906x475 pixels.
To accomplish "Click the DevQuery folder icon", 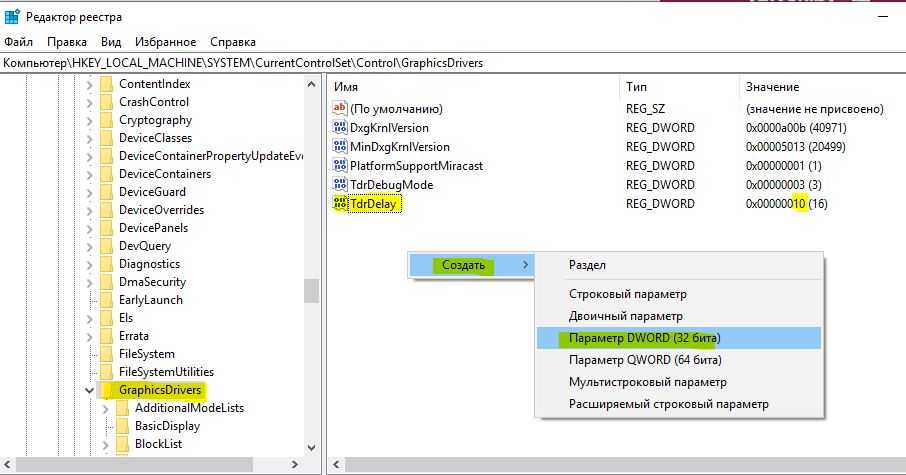I will click(x=106, y=246).
